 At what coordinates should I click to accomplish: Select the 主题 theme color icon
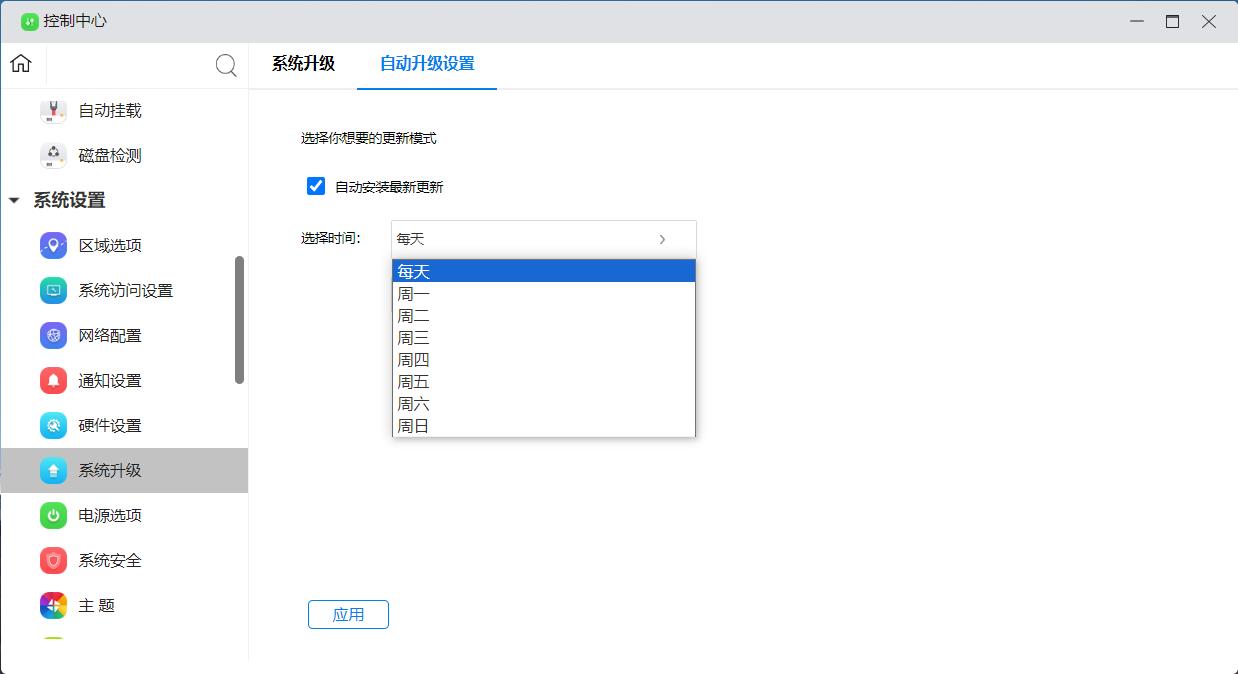coord(53,606)
